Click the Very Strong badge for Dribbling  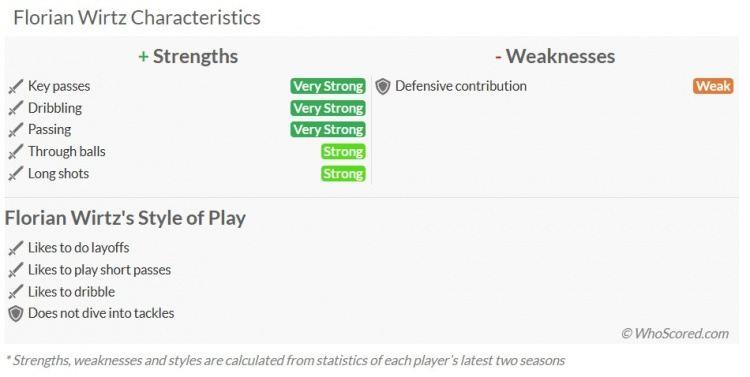pyautogui.click(x=328, y=108)
